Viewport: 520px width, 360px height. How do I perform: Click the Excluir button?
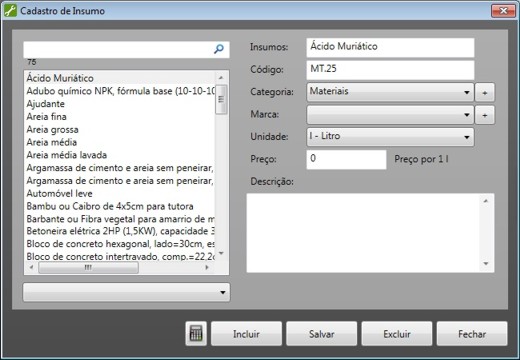[x=397, y=334]
